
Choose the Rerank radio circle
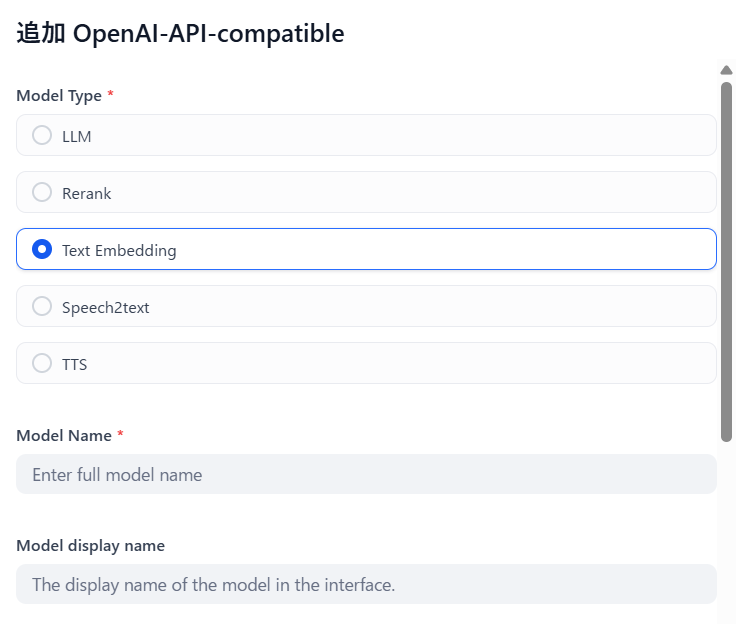(42, 192)
